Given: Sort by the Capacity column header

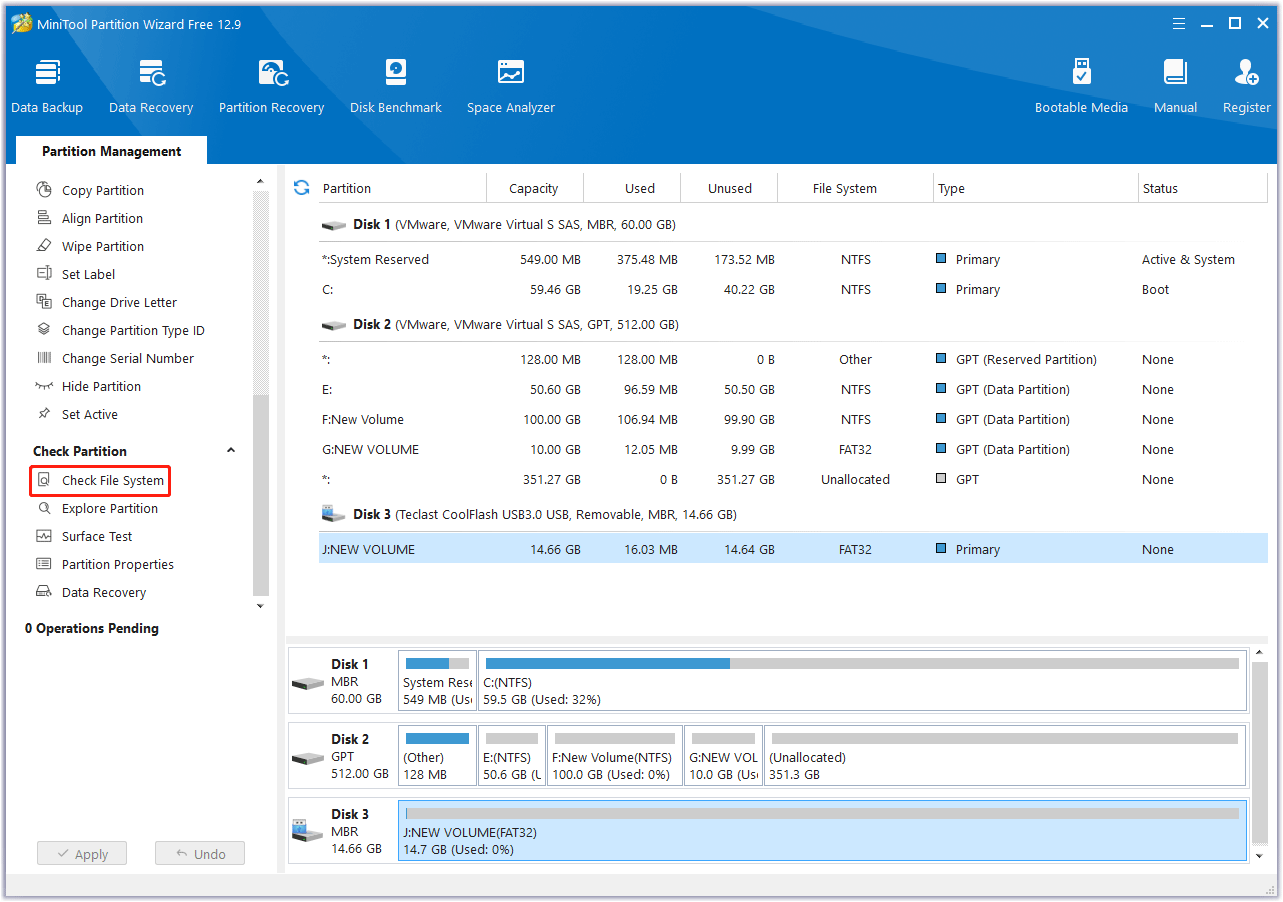Looking at the screenshot, I should point(533,188).
